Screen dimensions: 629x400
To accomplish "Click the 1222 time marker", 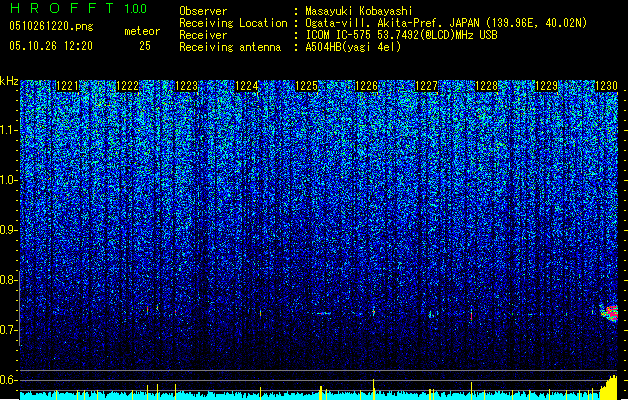I will [127, 86].
